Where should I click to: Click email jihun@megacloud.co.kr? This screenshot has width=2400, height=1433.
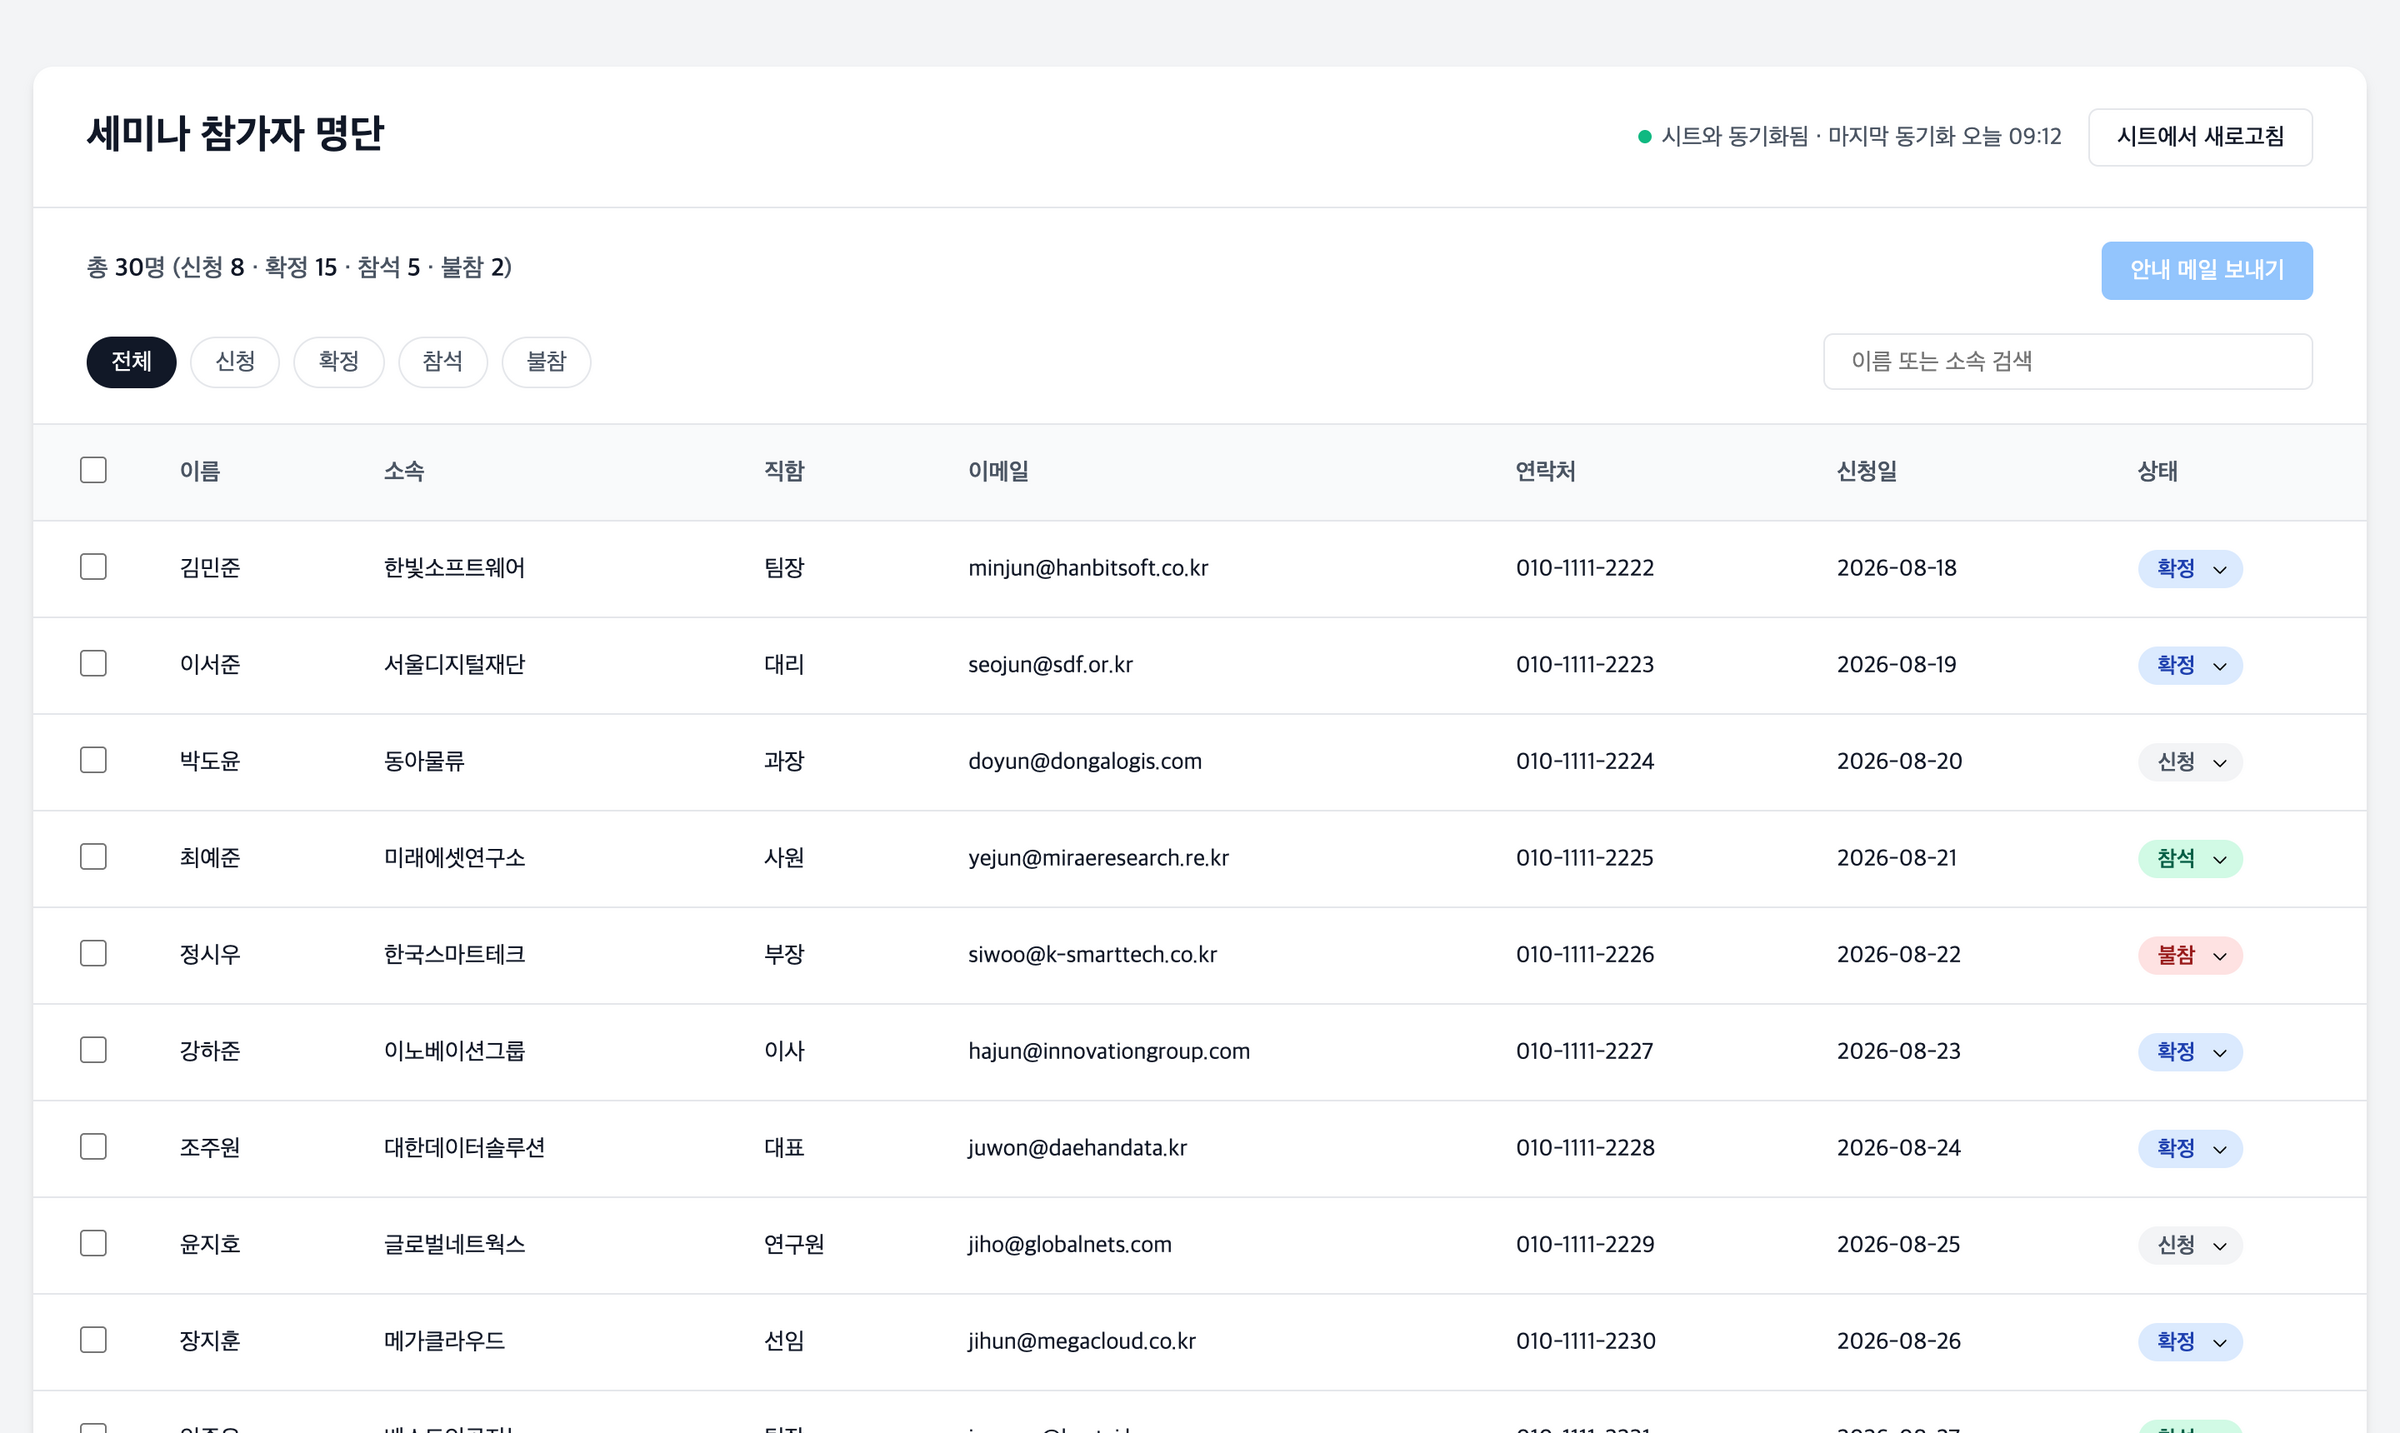click(x=1082, y=1341)
